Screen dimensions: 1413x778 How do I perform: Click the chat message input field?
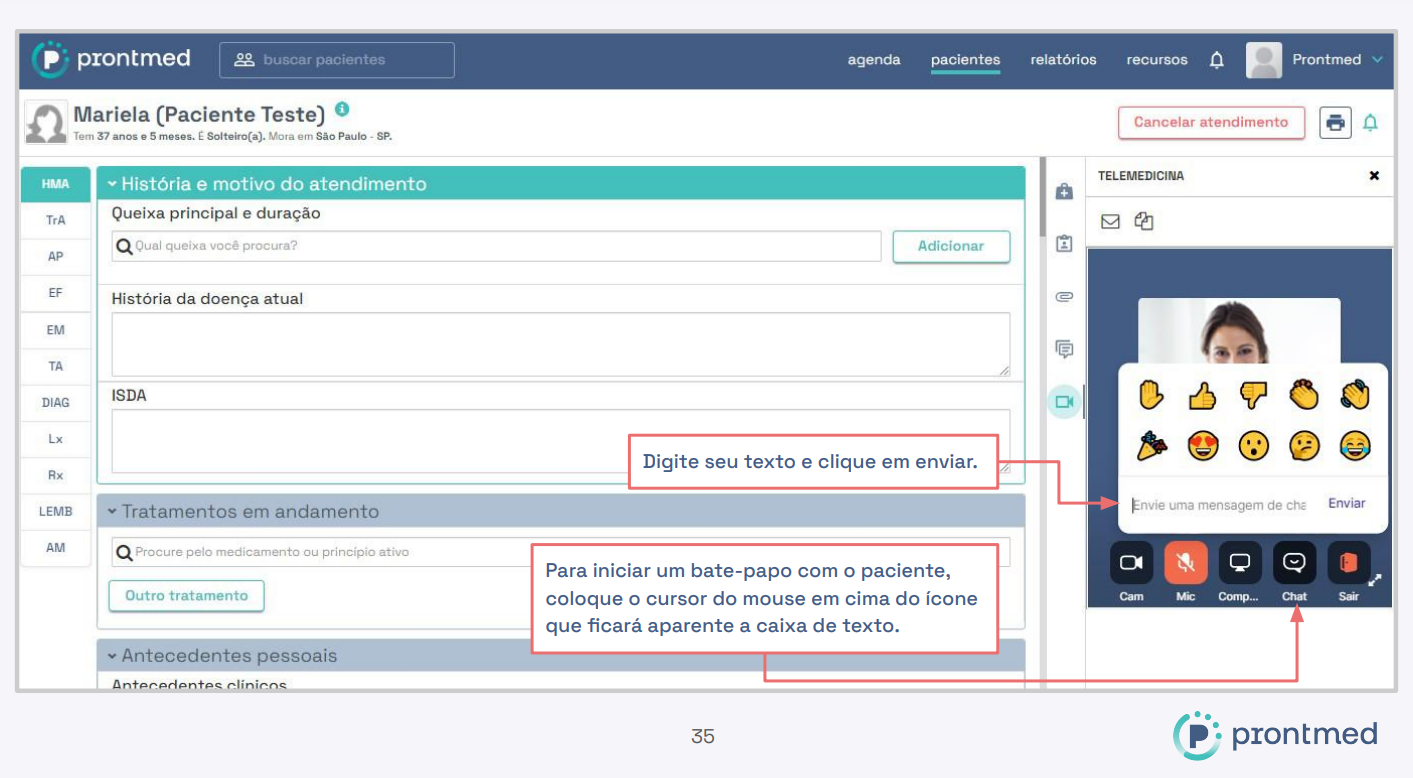coord(1218,505)
